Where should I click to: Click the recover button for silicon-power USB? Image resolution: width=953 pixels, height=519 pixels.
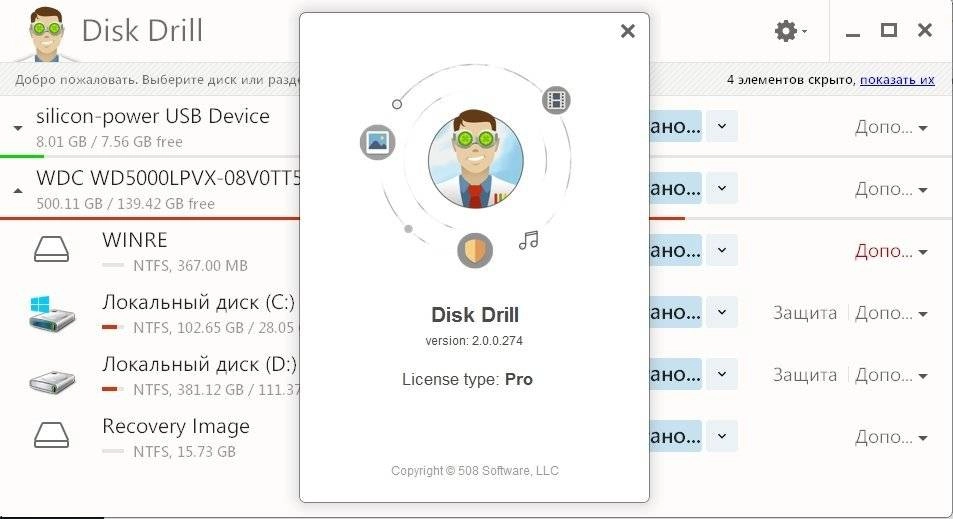click(676, 126)
